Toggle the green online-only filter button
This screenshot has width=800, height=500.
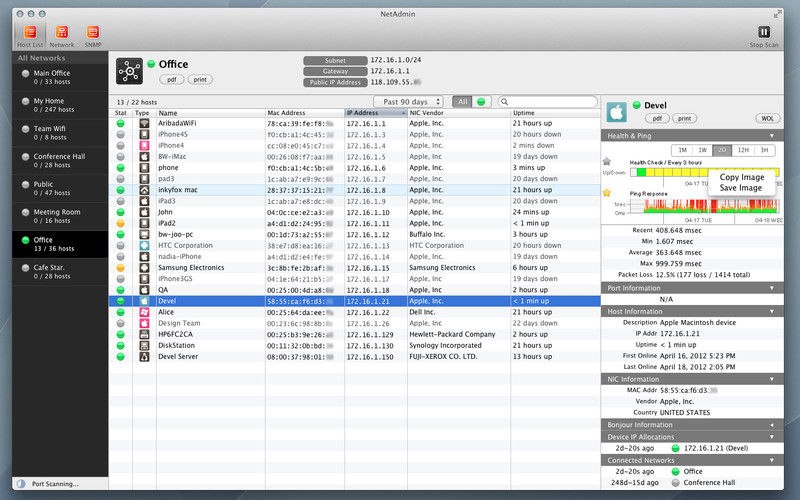[x=481, y=102]
